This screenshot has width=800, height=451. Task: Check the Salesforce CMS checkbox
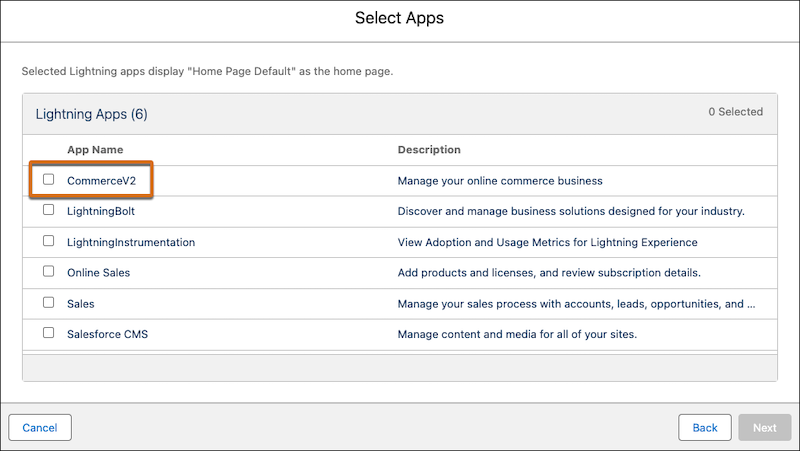[x=48, y=333]
